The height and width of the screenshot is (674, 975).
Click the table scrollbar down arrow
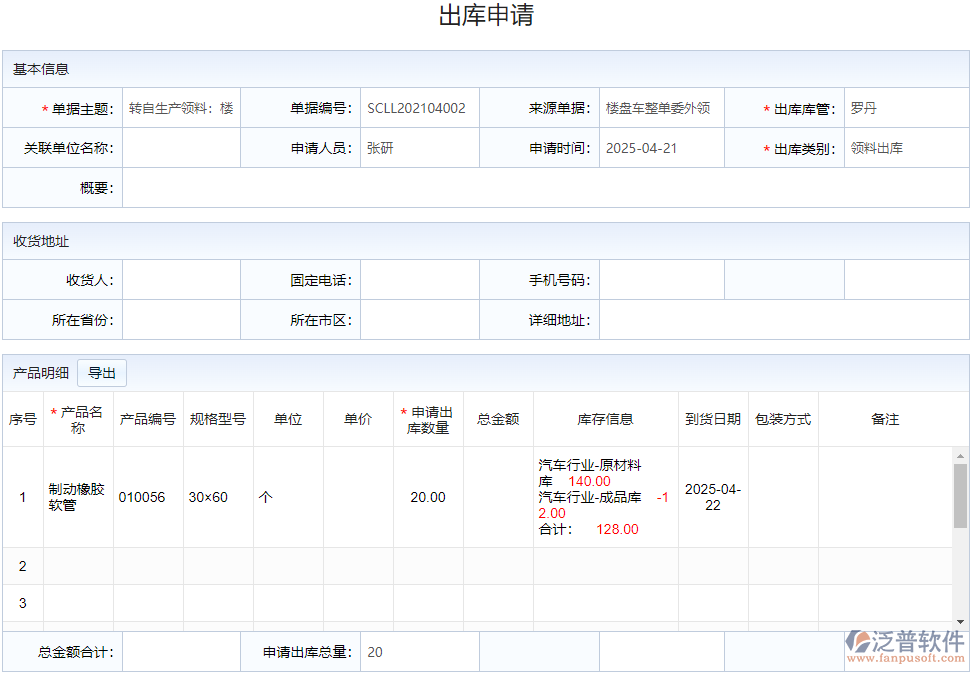(960, 620)
